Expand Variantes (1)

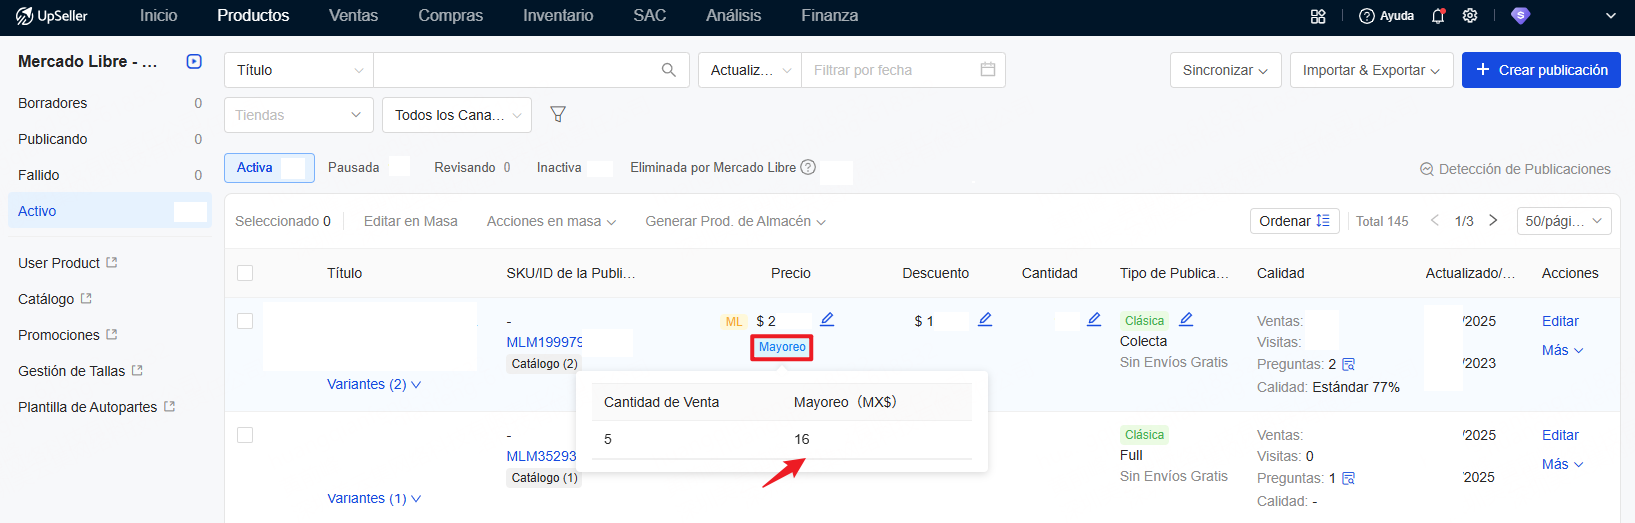pyautogui.click(x=374, y=498)
